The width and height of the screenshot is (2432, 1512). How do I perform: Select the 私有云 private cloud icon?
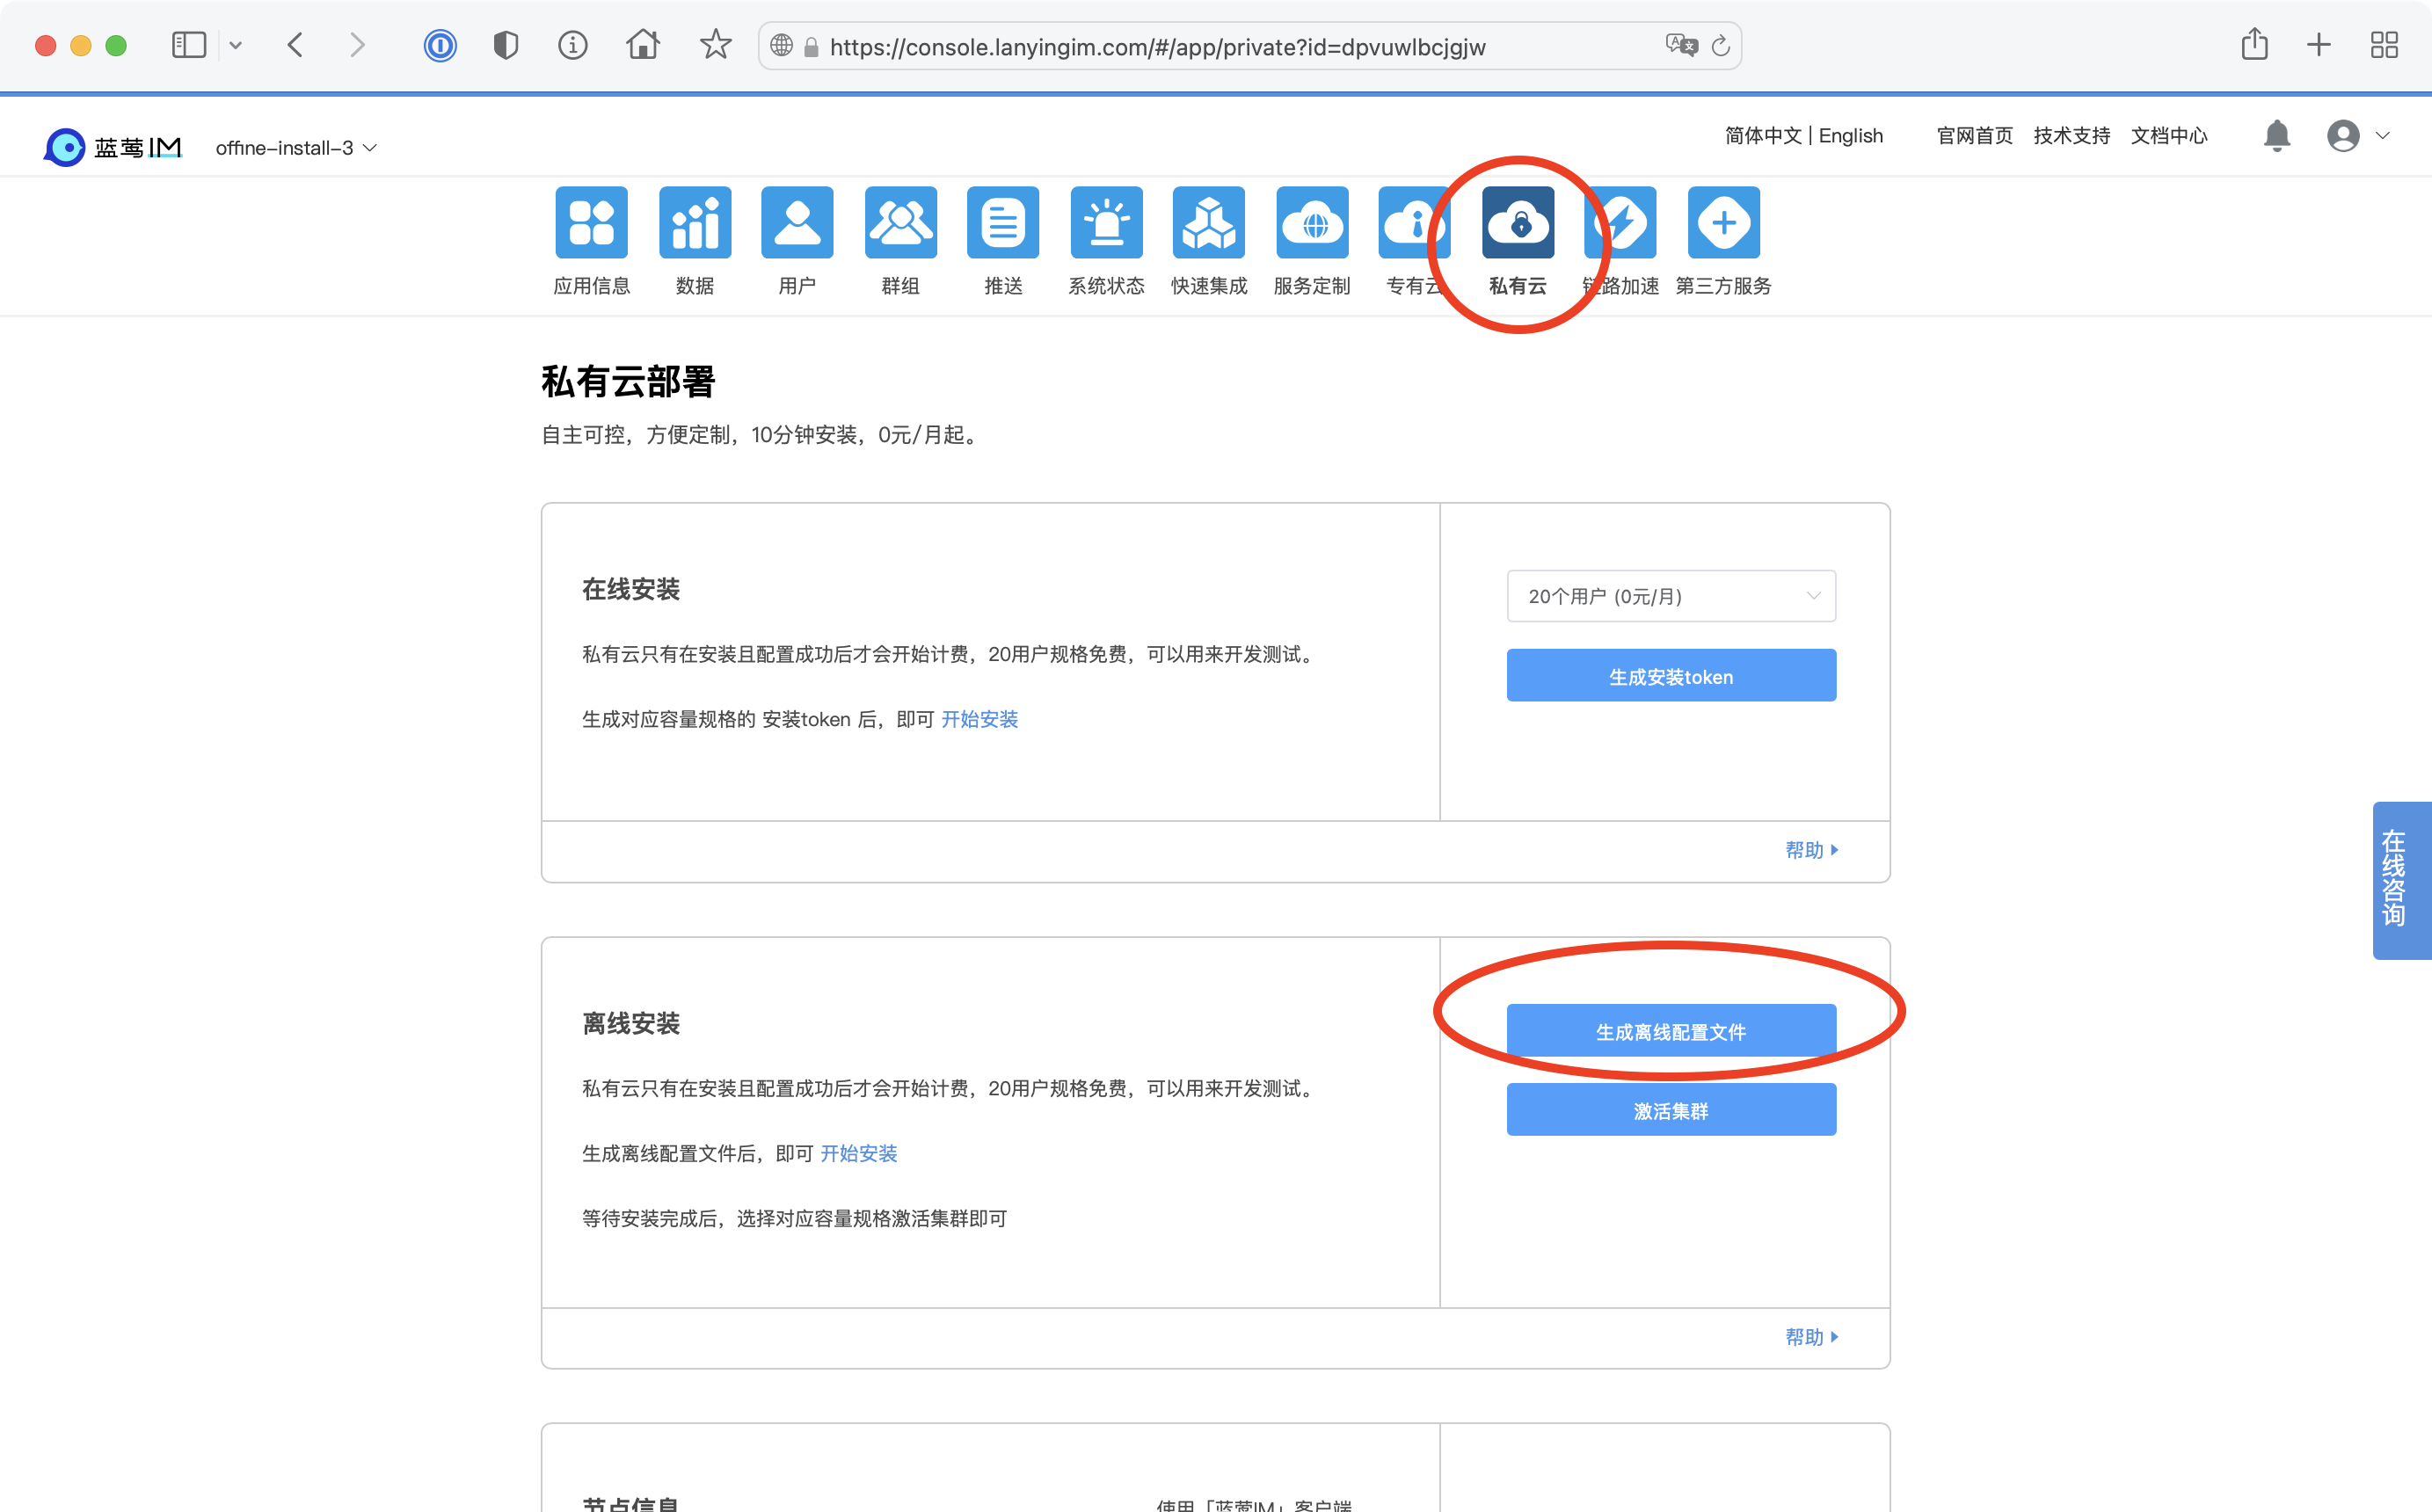[1518, 222]
